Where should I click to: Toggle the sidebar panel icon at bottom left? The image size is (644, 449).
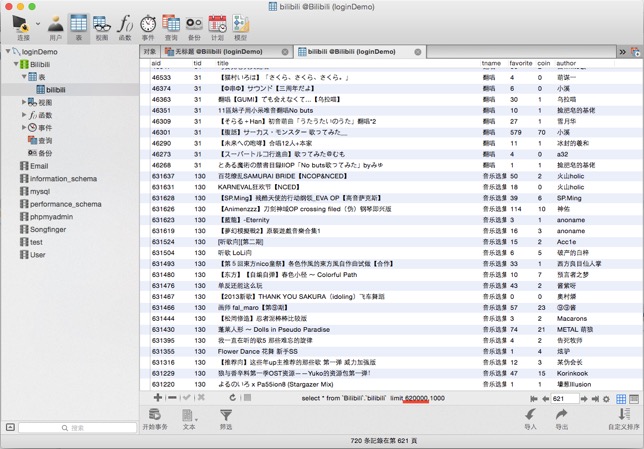[x=10, y=428]
